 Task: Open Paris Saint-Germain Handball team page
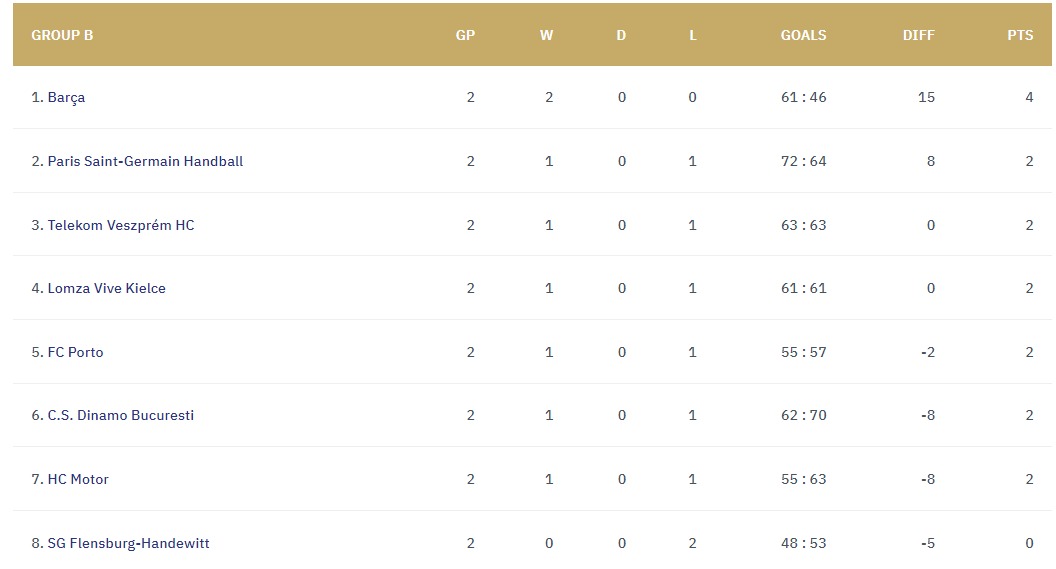[x=145, y=162]
